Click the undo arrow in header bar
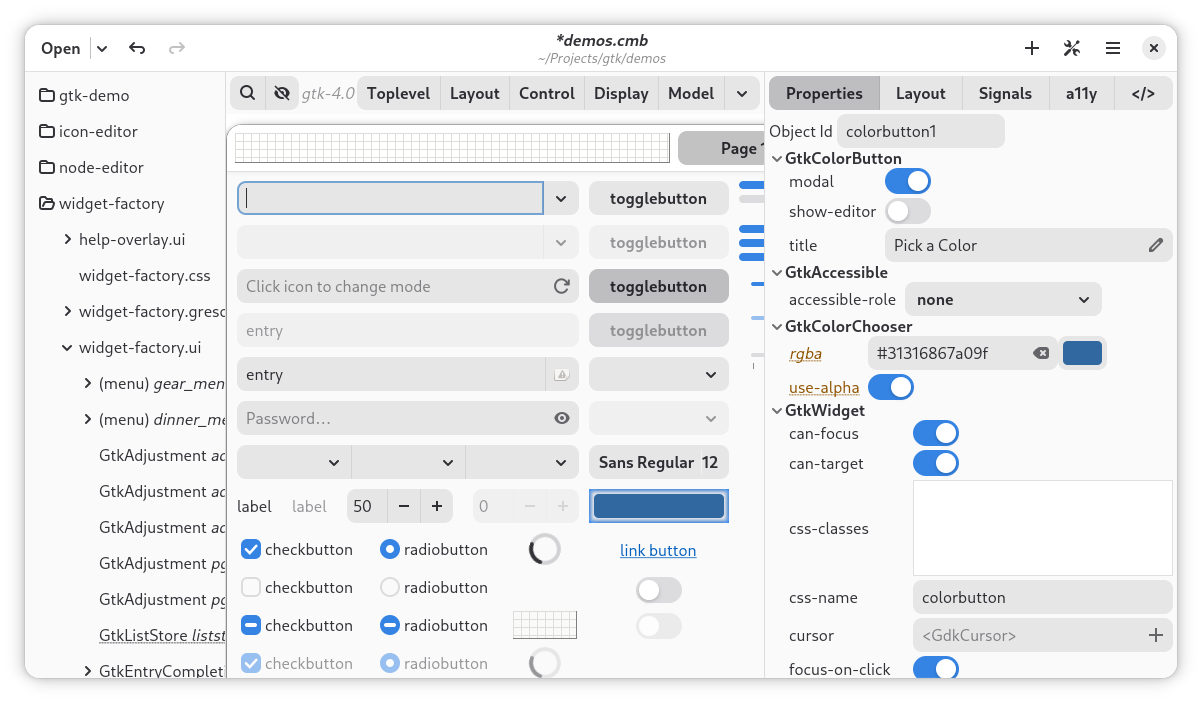The image size is (1202, 703). (137, 48)
